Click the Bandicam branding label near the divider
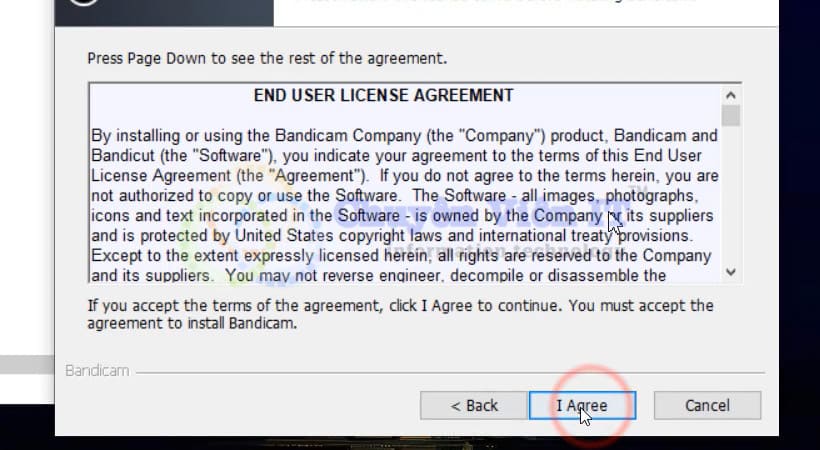The image size is (820, 450). coord(97,370)
